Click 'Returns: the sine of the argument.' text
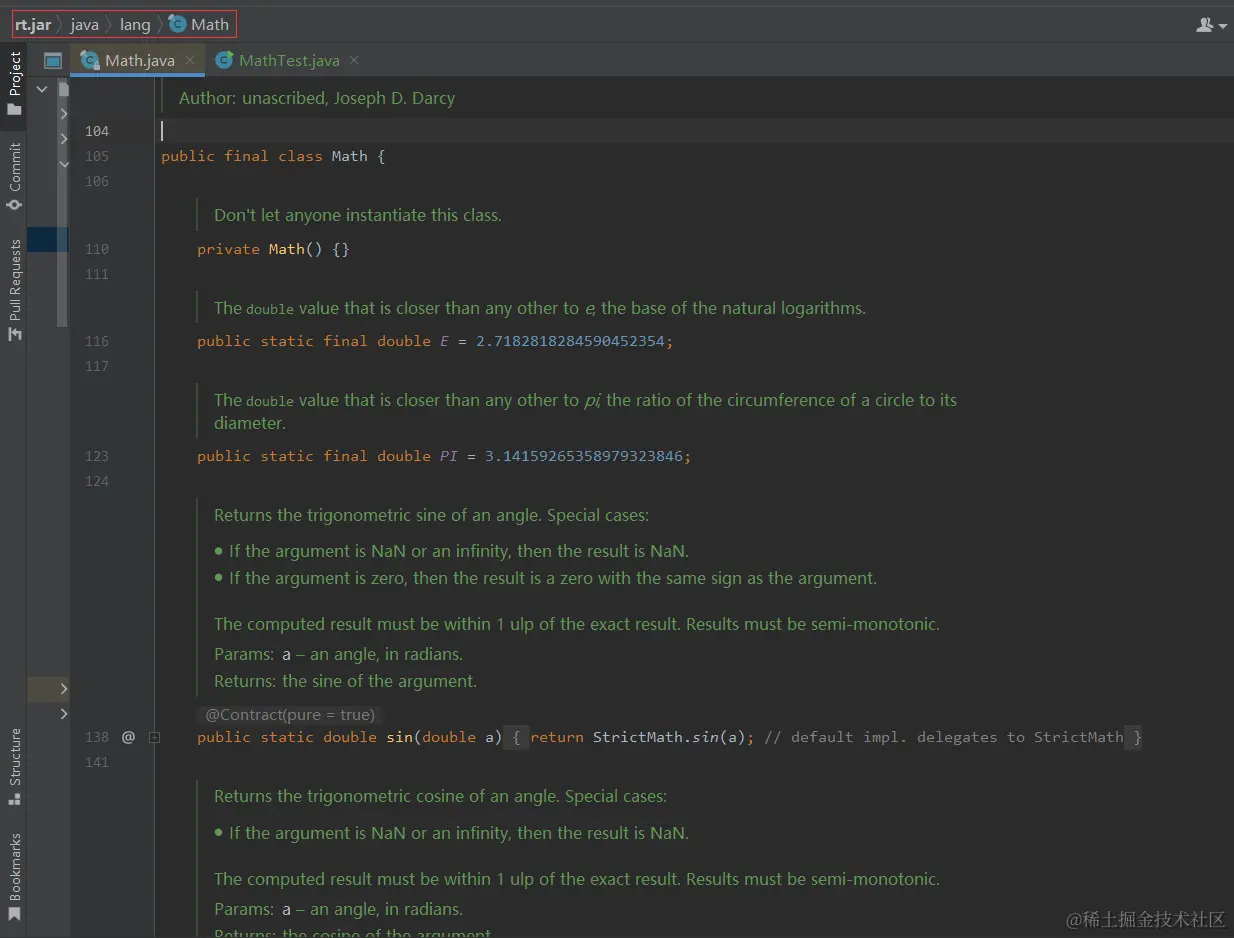 point(345,681)
